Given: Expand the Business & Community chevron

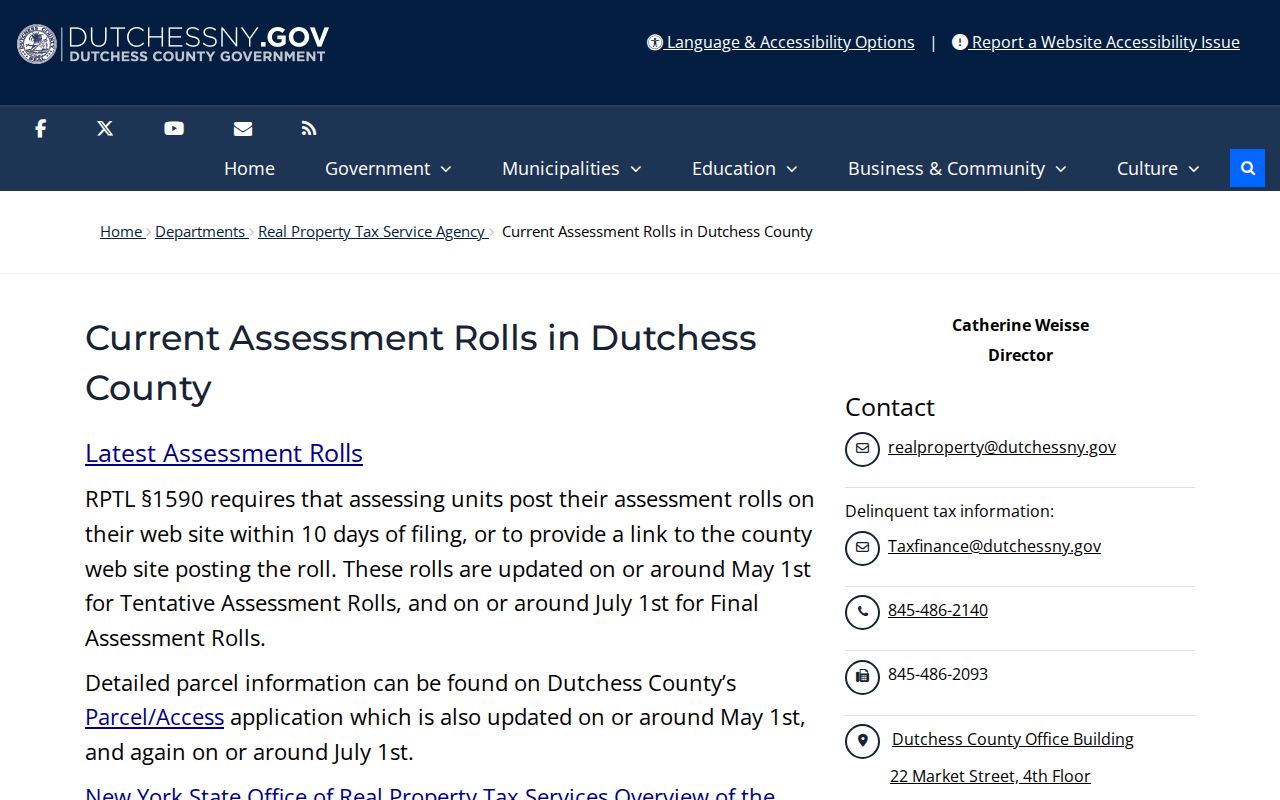Looking at the screenshot, I should pos(1061,169).
